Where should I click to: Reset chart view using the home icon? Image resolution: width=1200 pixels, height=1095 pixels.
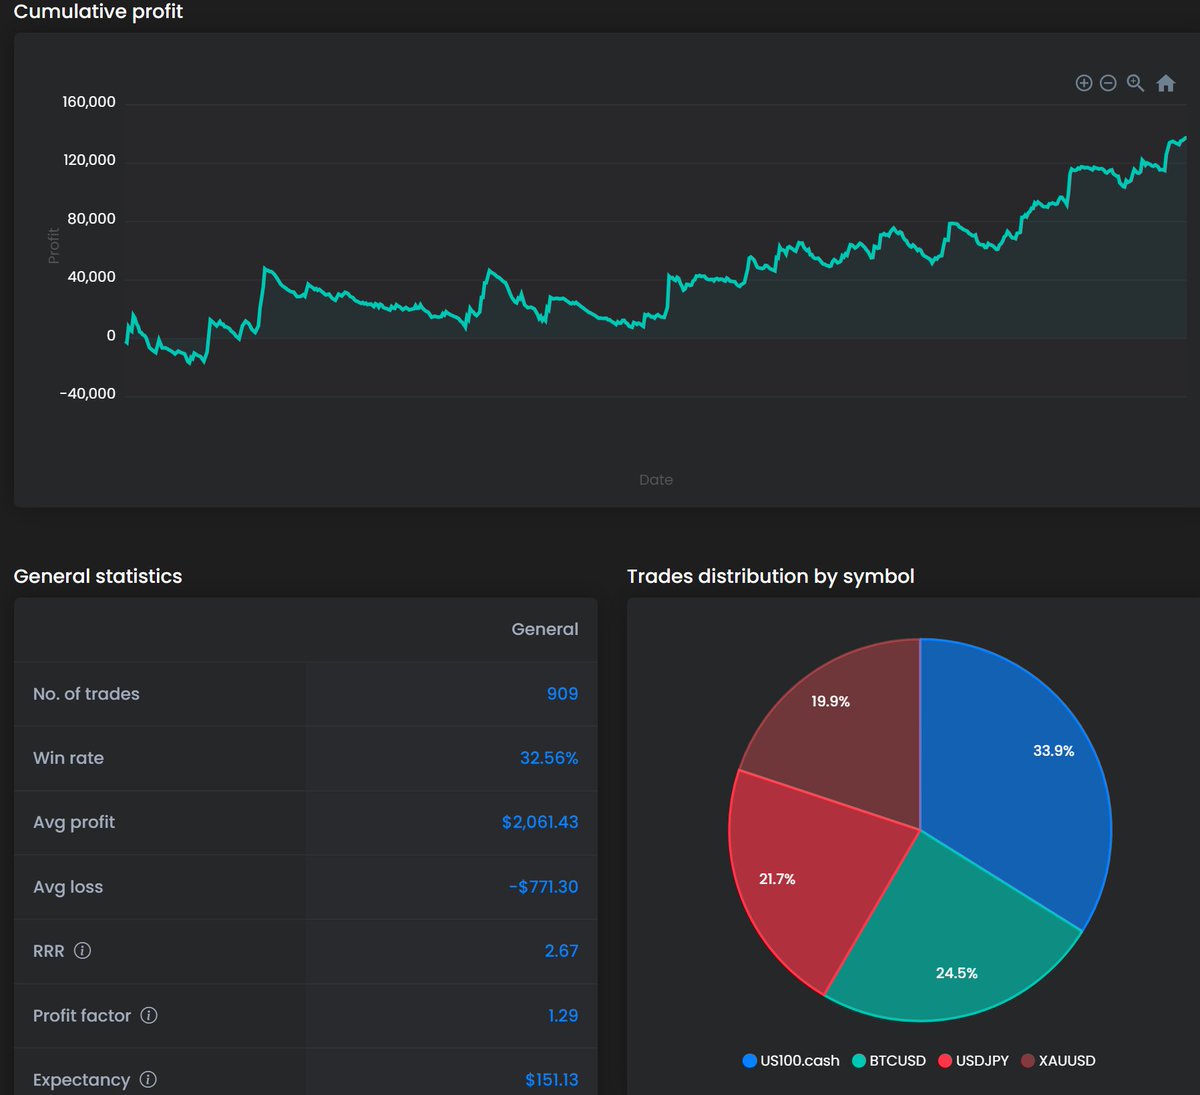pos(1165,83)
